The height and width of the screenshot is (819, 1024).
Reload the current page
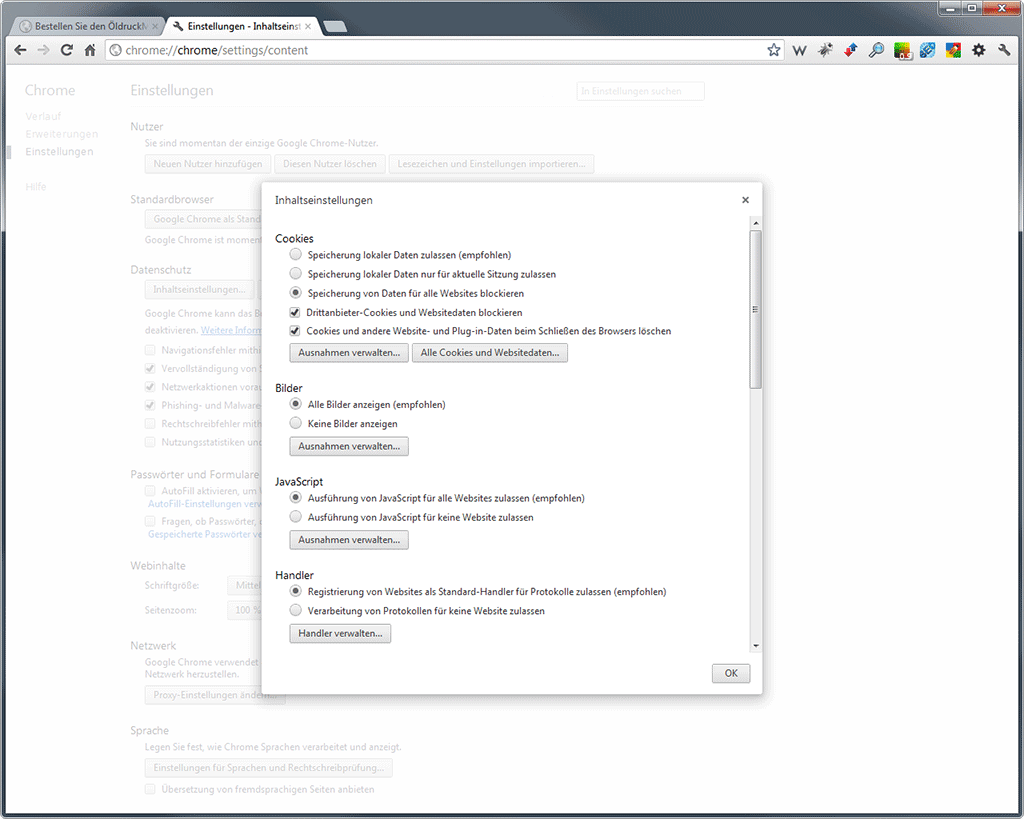[x=67, y=50]
